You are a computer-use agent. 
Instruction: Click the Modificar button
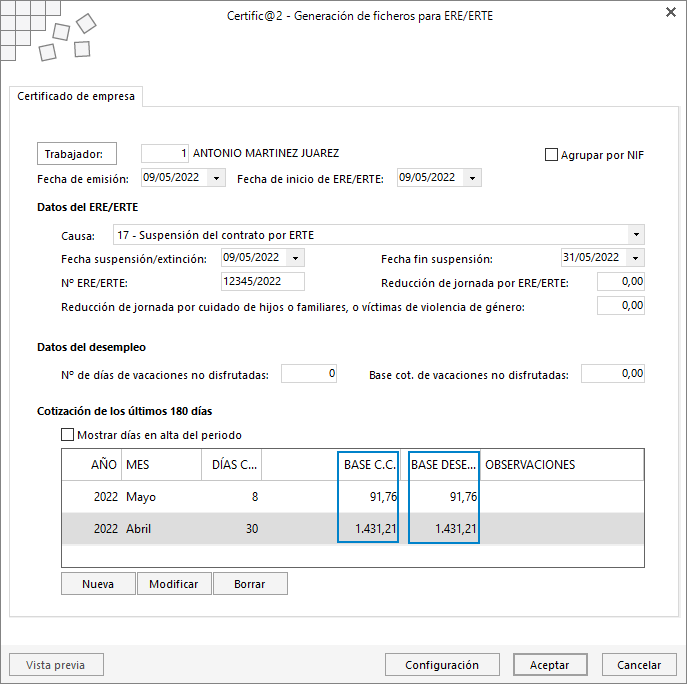174,584
